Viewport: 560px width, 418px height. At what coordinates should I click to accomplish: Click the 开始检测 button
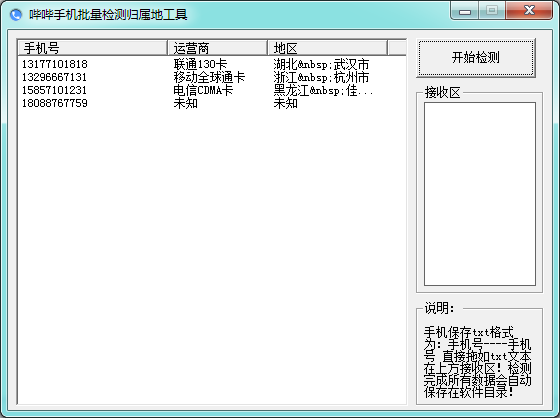click(476, 58)
